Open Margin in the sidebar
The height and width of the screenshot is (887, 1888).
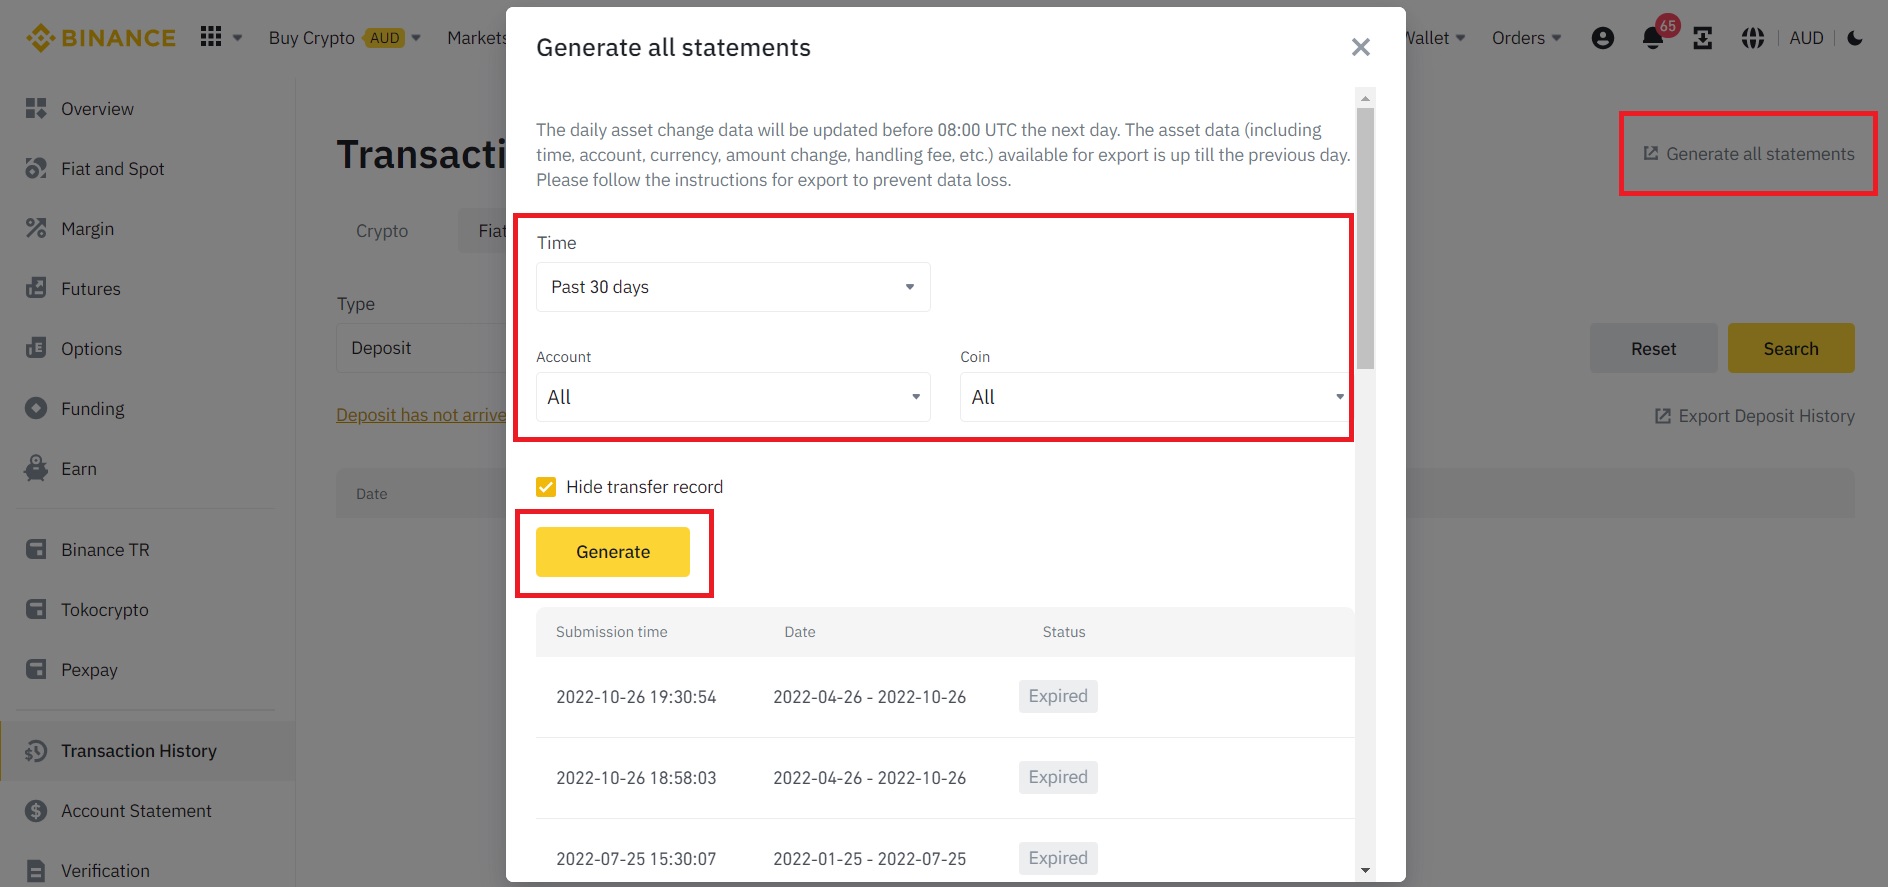(87, 229)
